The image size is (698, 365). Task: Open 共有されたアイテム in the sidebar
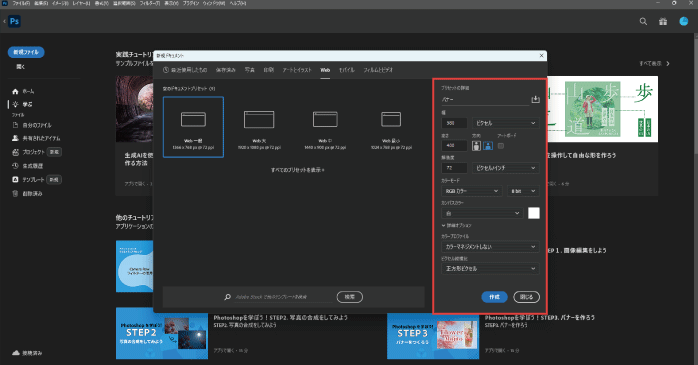tap(36, 138)
